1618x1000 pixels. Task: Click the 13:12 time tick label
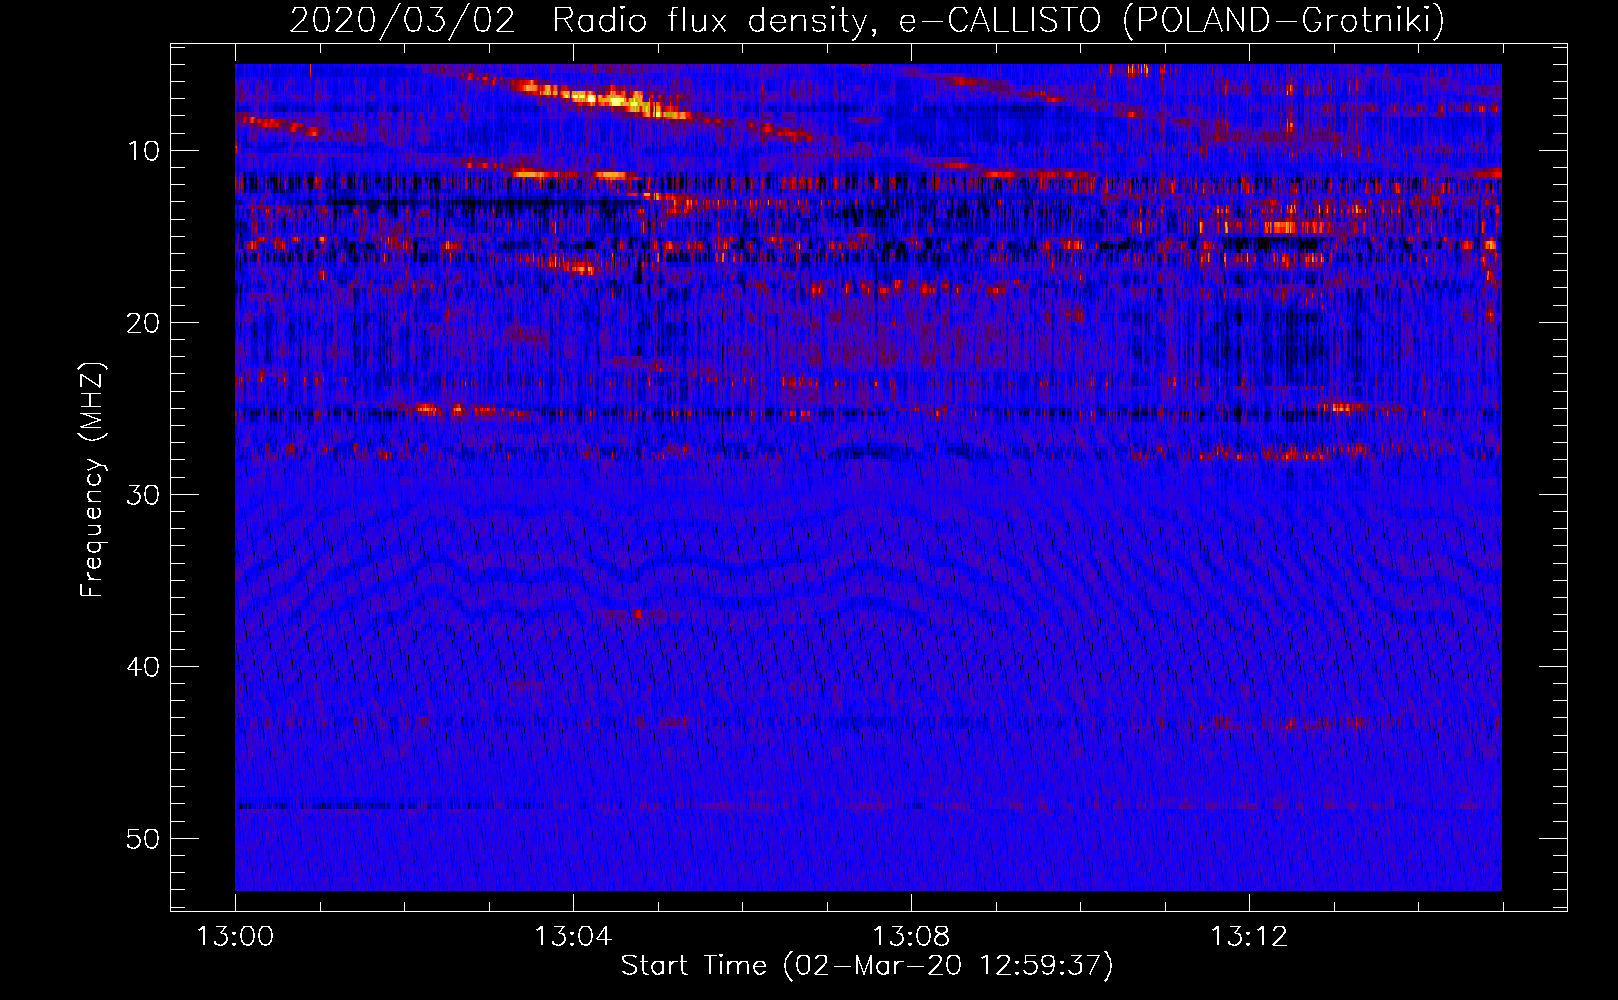tap(1249, 937)
